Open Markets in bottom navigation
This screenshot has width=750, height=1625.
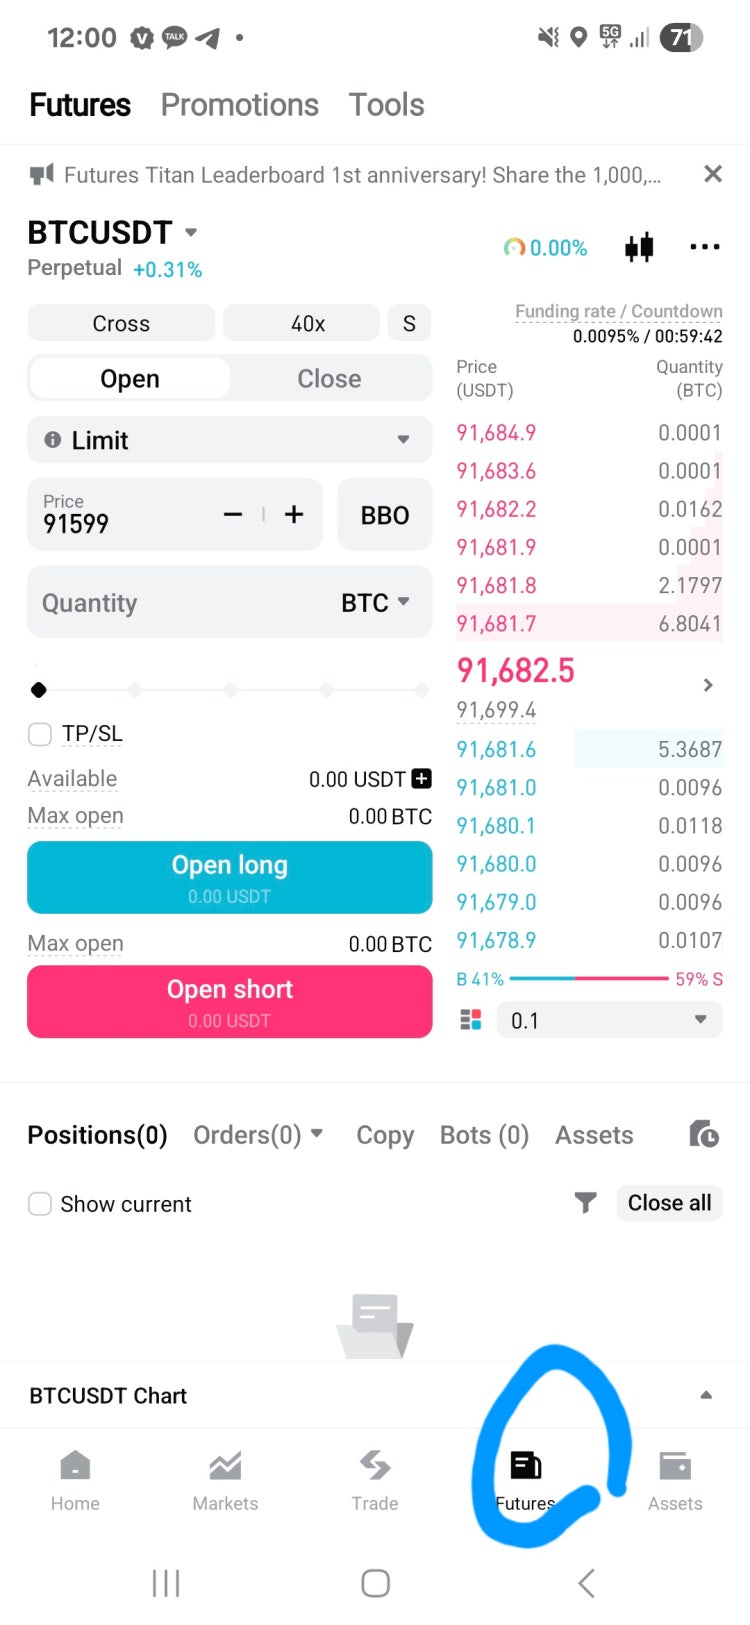(225, 1480)
